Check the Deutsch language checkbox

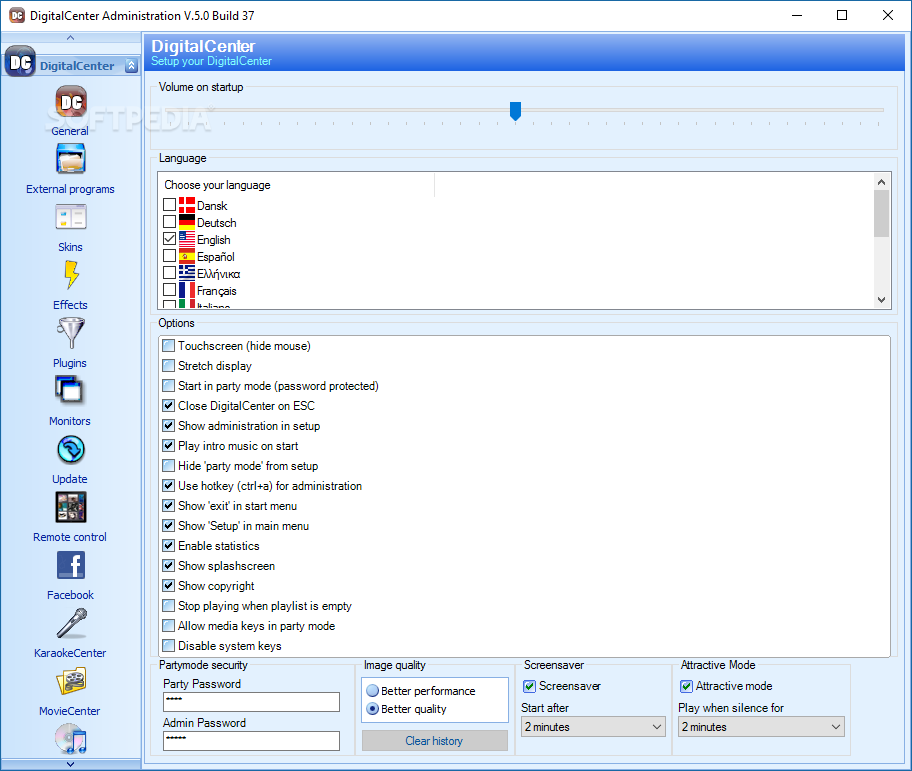[x=169, y=222]
